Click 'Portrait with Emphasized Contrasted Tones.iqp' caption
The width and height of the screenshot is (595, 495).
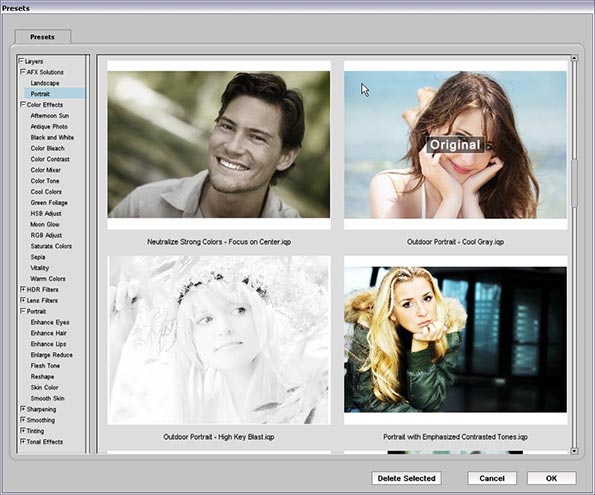(455, 437)
